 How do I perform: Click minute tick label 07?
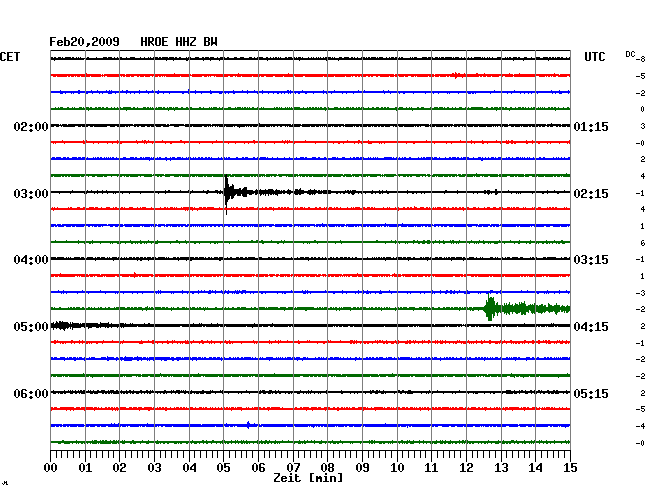point(293,468)
